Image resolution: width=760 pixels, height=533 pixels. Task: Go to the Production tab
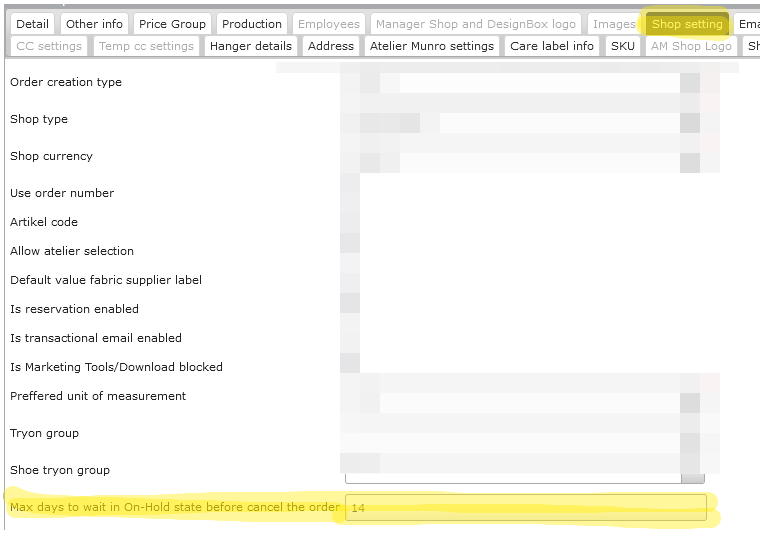(x=251, y=24)
